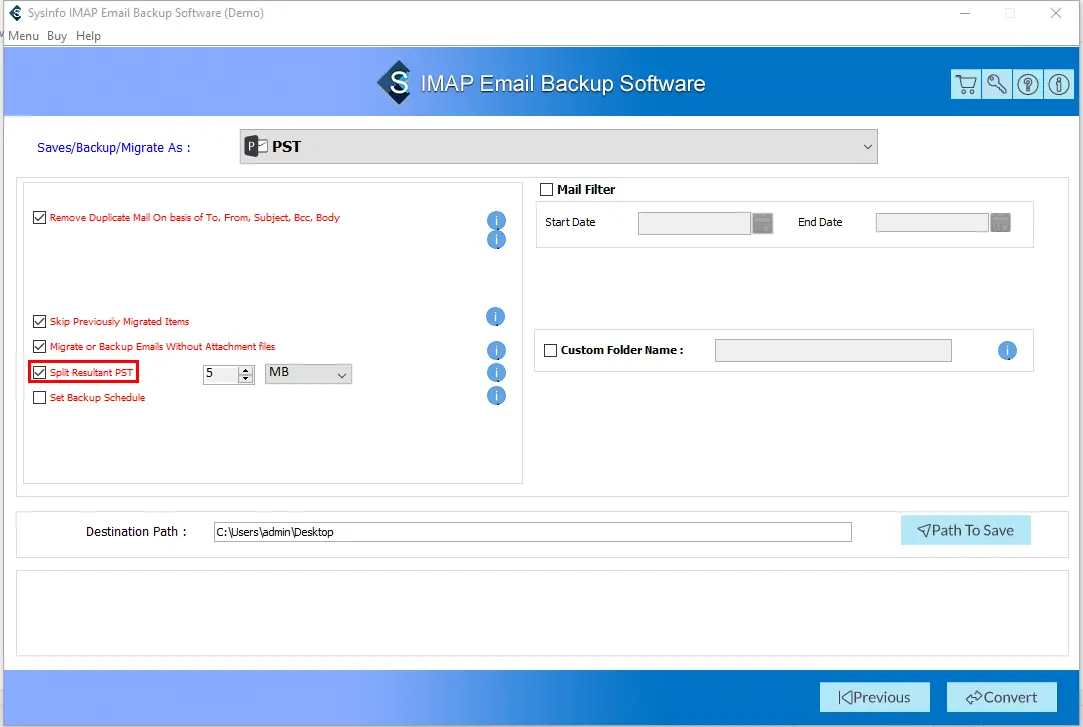The width and height of the screenshot is (1083, 727).
Task: Open the about info icon in header
Action: [x=1058, y=85]
